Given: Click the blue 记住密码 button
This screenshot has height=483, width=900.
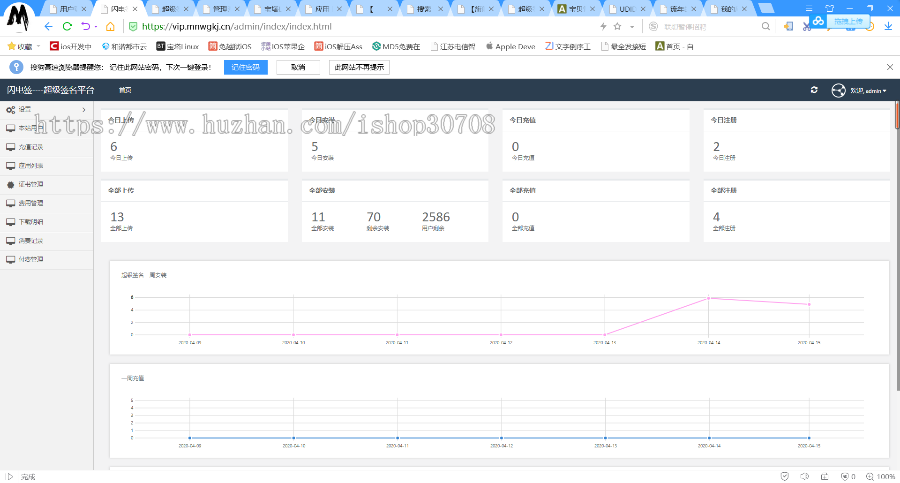Looking at the screenshot, I should pyautogui.click(x=246, y=67).
